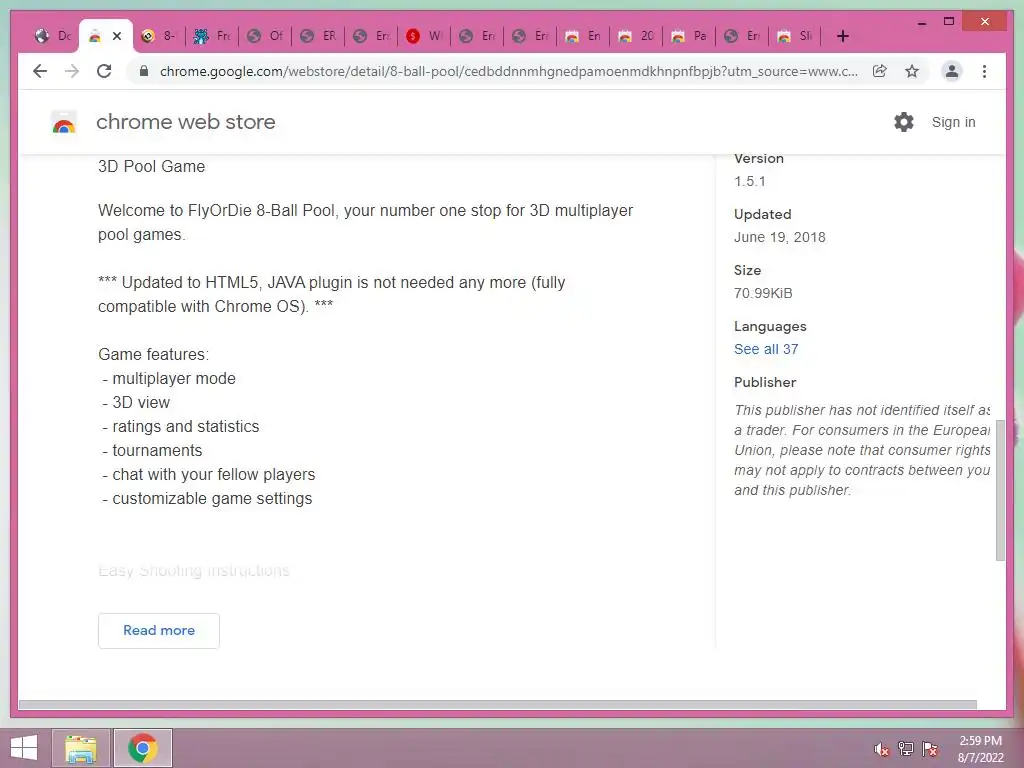Click the Chrome Web Store rainbow logo
The height and width of the screenshot is (768, 1024).
coord(64,122)
